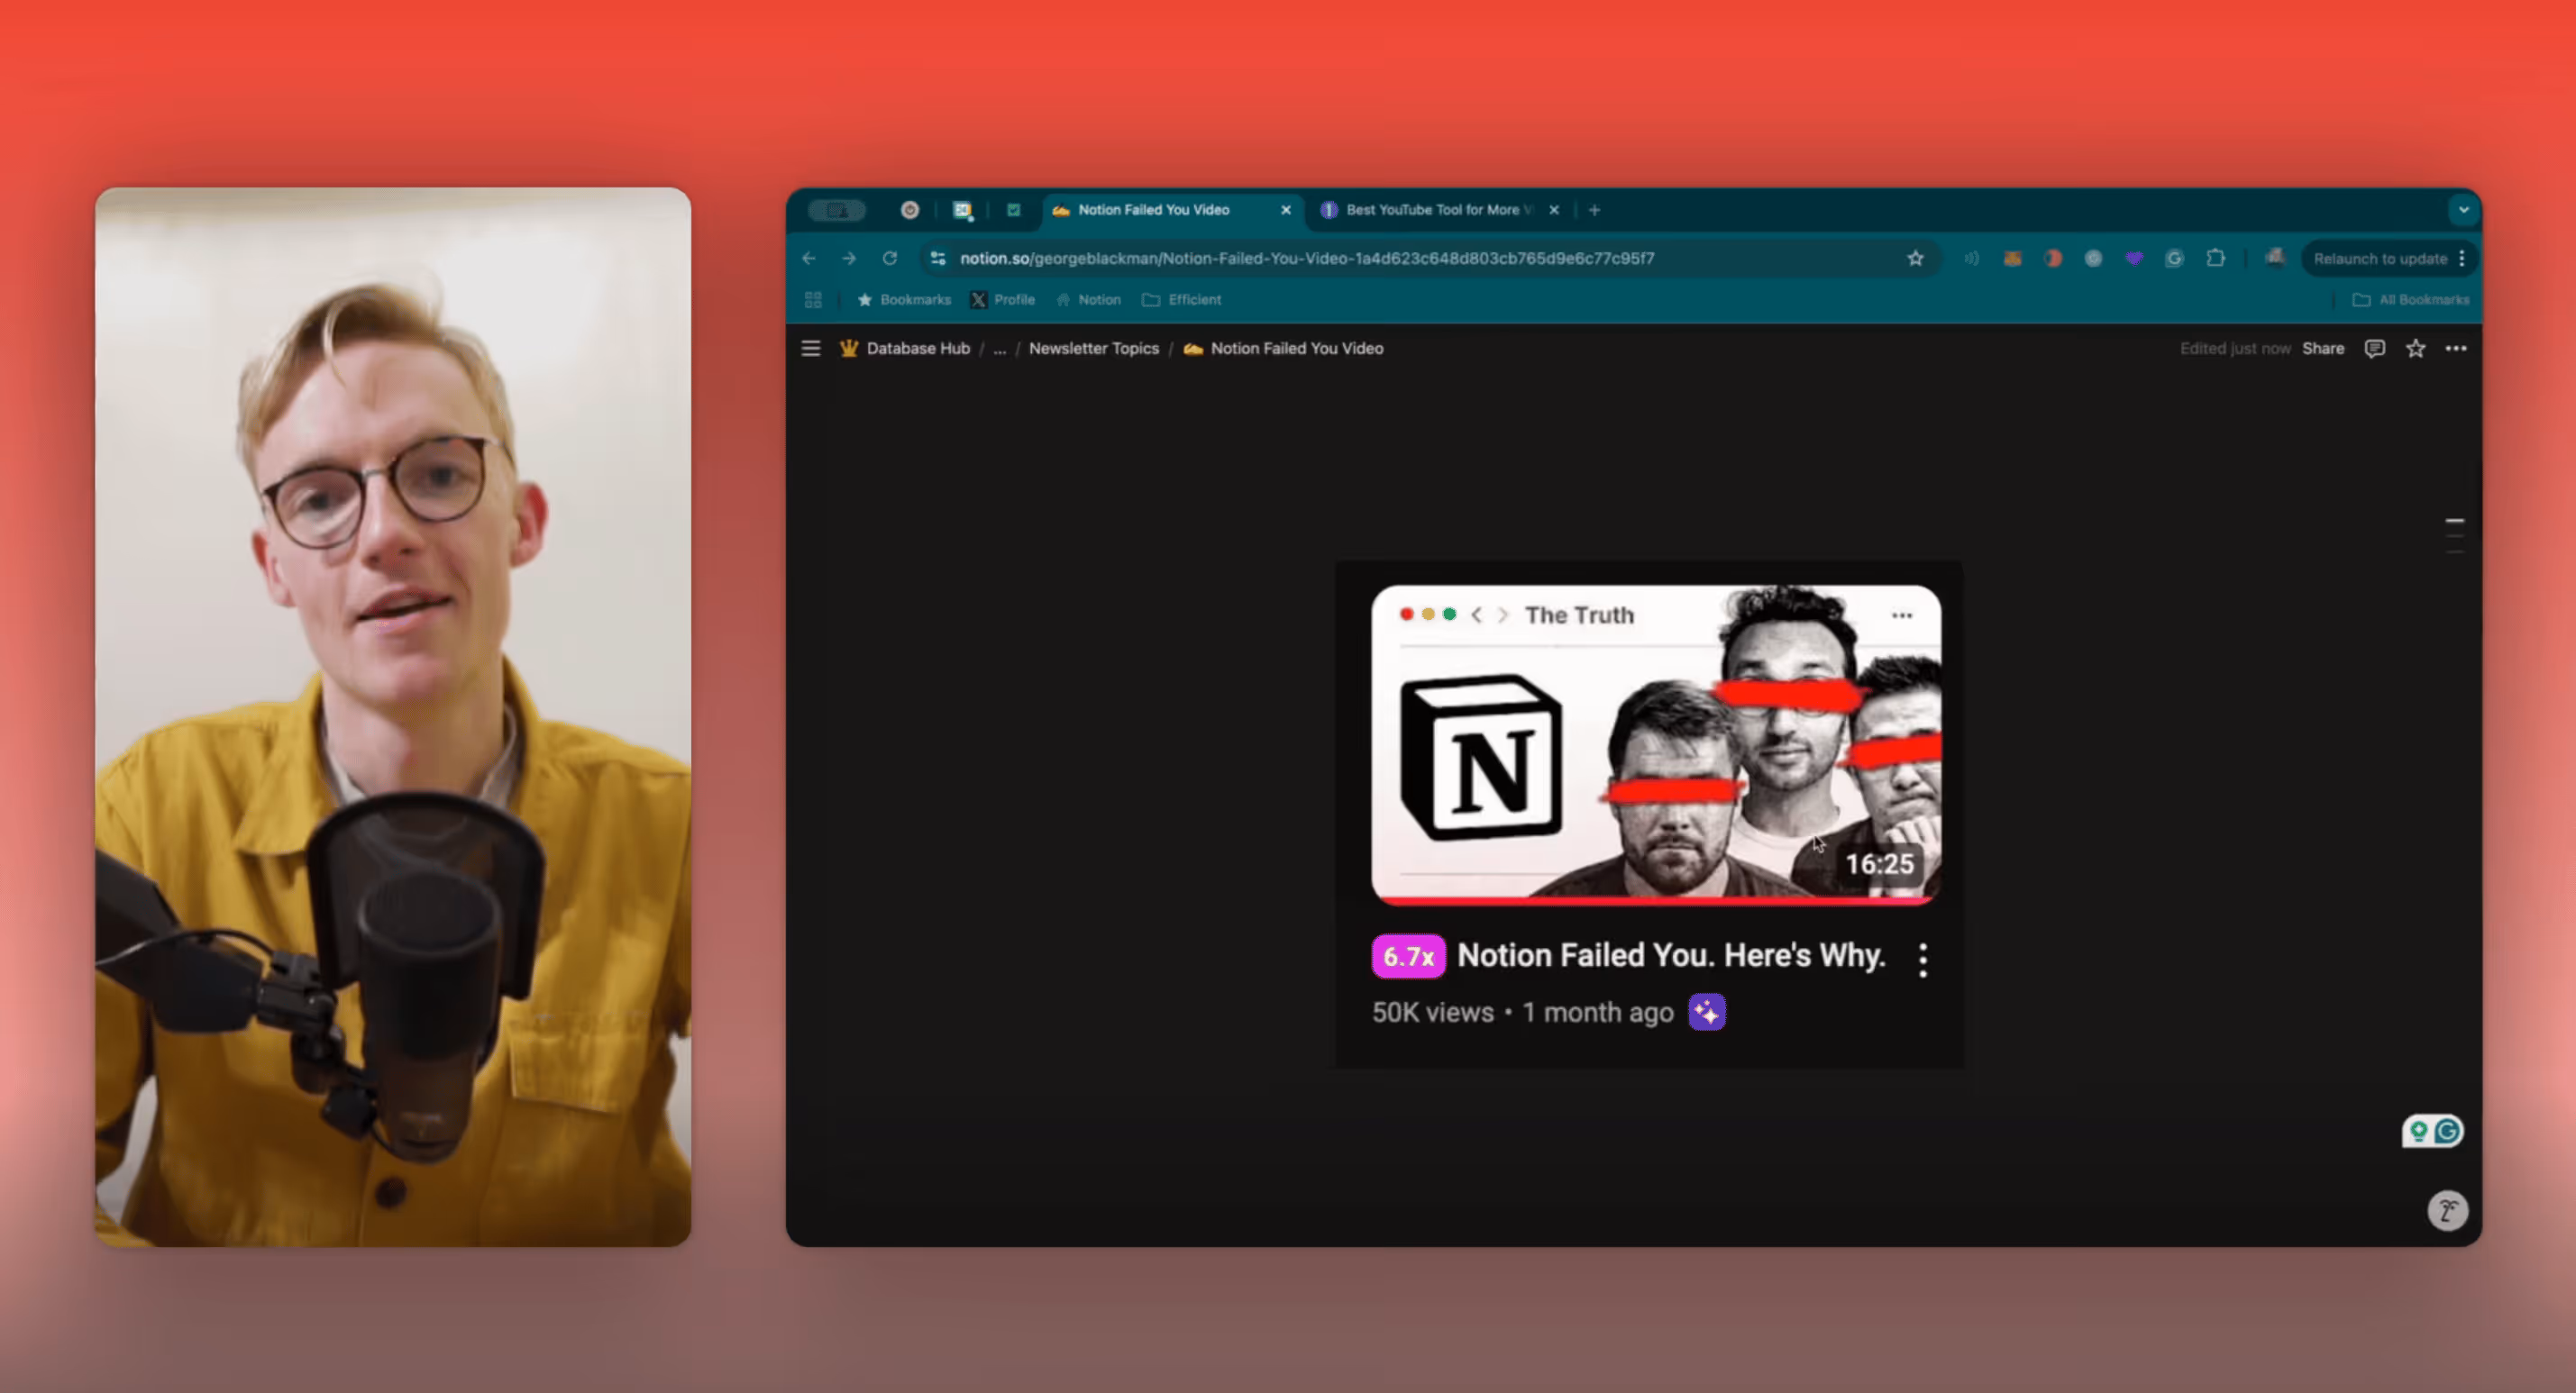Switch to Best YouTube Tool tab
The height and width of the screenshot is (1393, 2576).
(x=1431, y=210)
